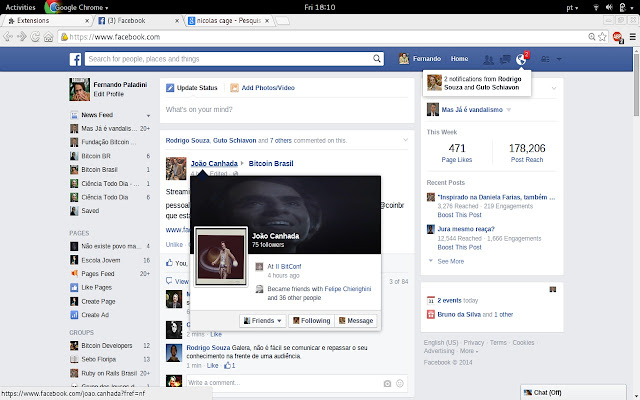The height and width of the screenshot is (400, 640).
Task: Open the Chat (Off) bar
Action: click(573, 392)
